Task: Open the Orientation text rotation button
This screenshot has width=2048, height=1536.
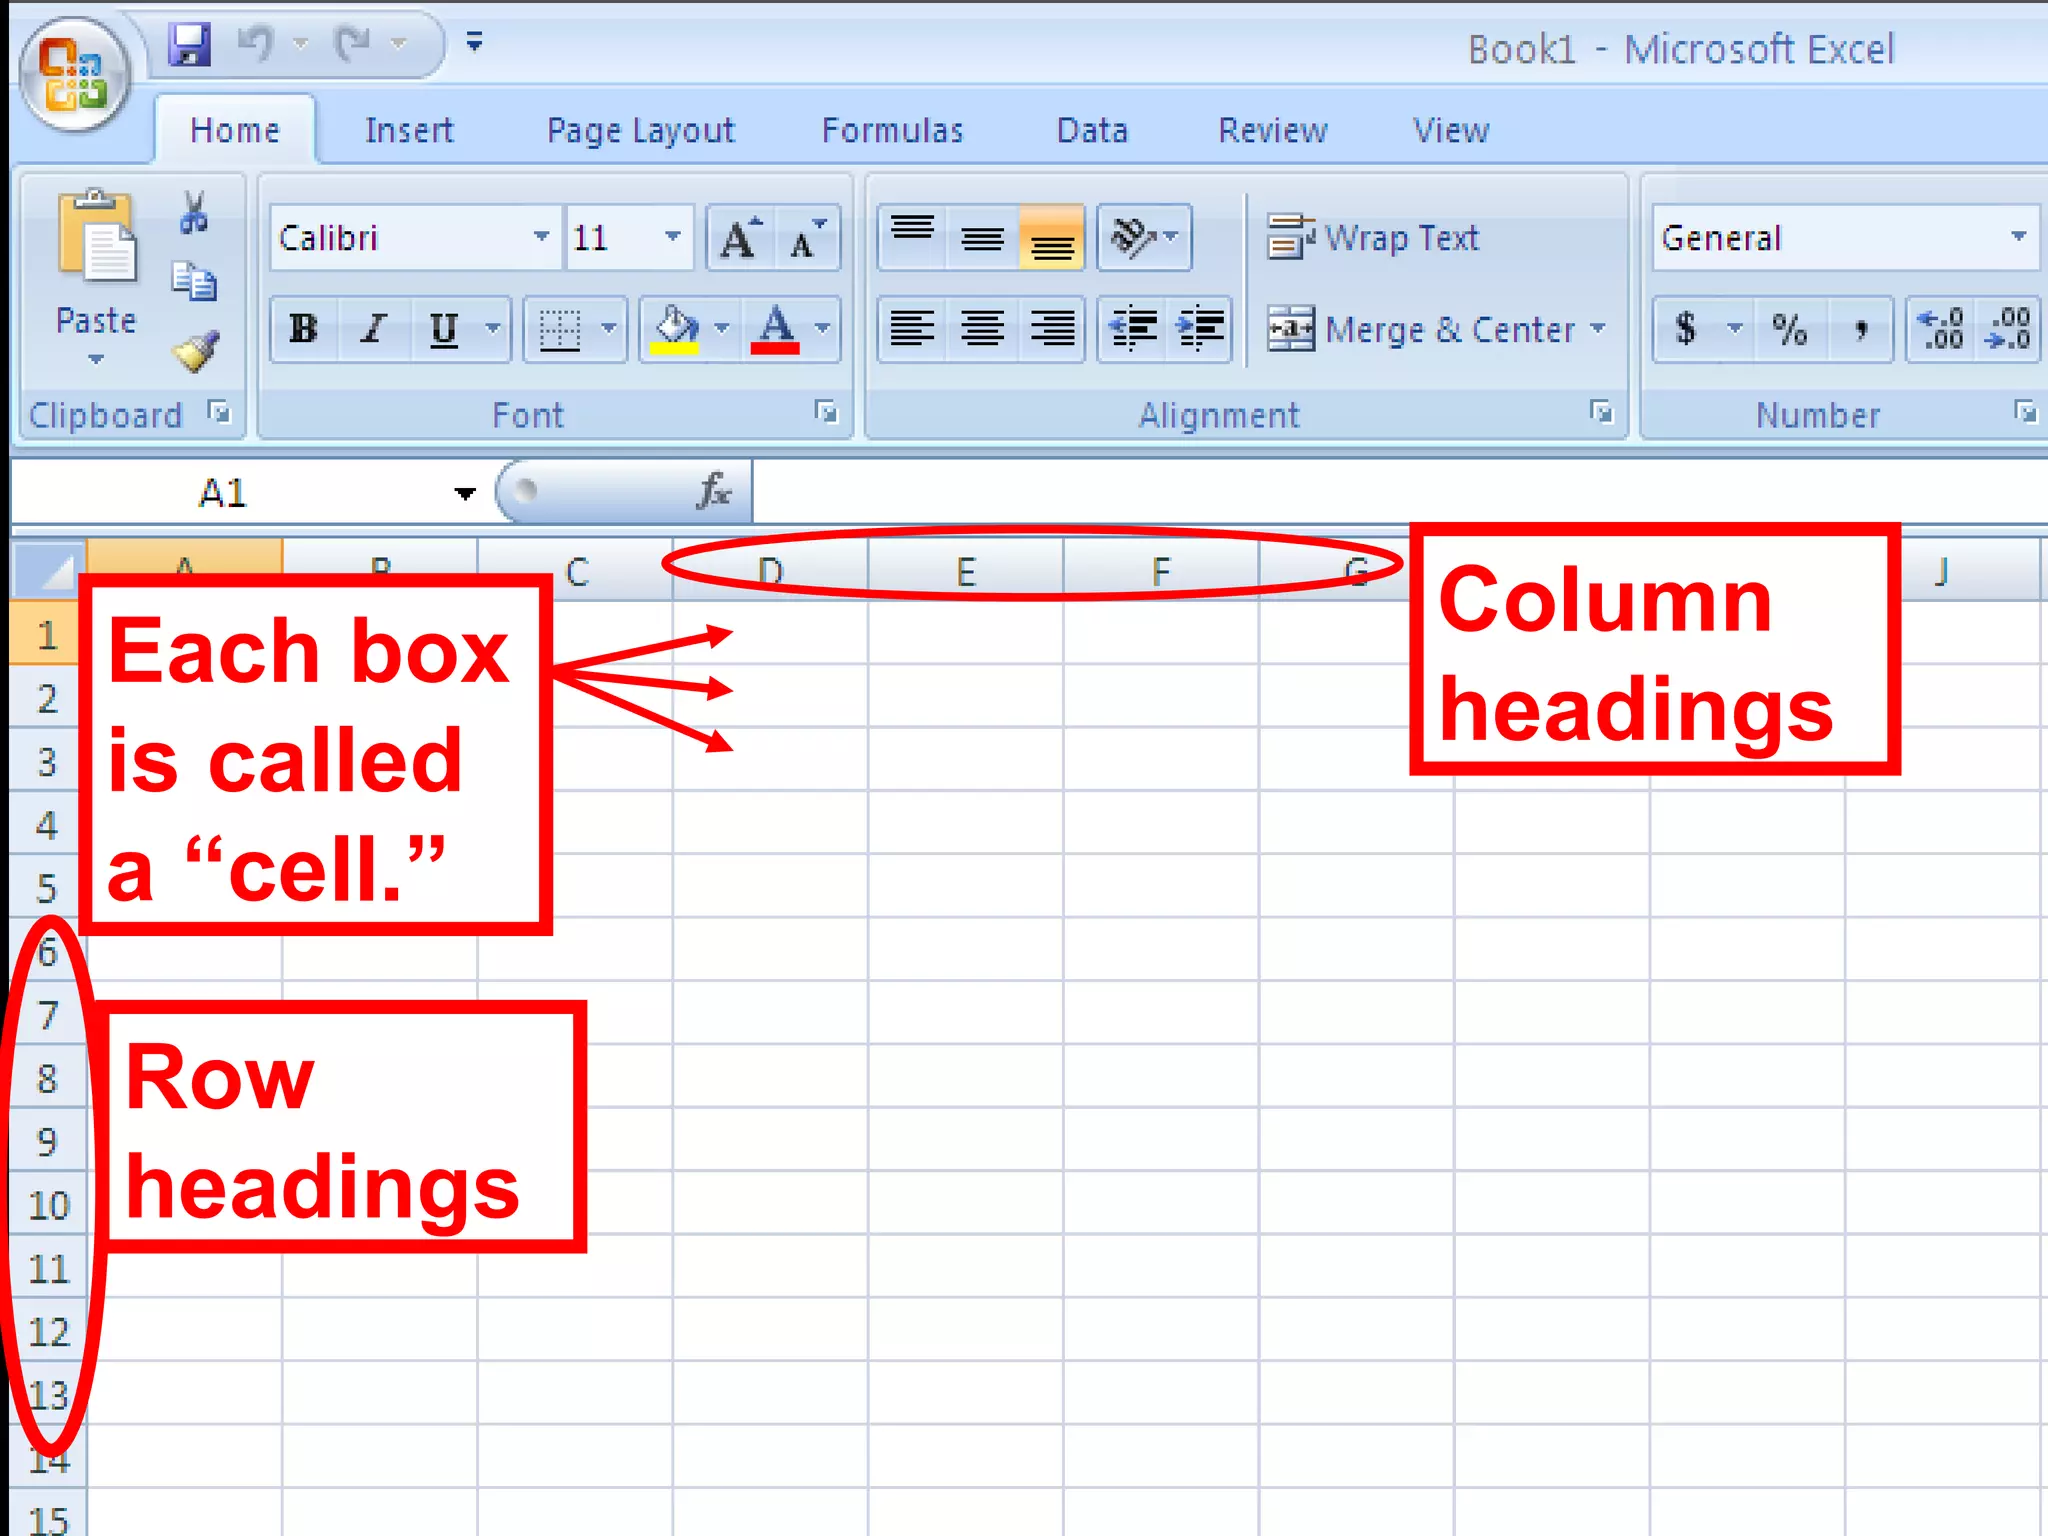Action: [1143, 238]
